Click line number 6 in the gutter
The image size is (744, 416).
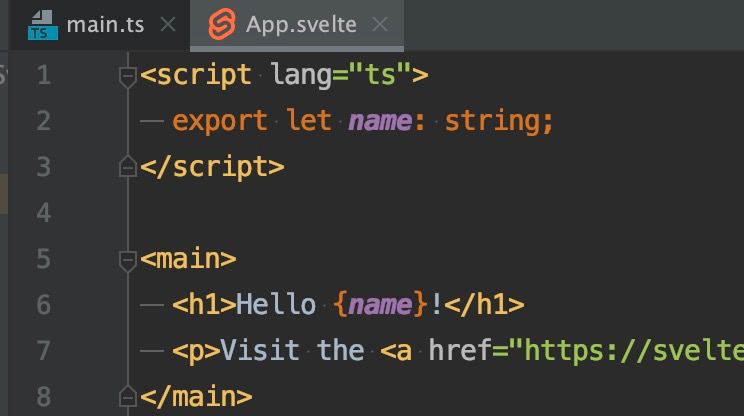pos(44,305)
